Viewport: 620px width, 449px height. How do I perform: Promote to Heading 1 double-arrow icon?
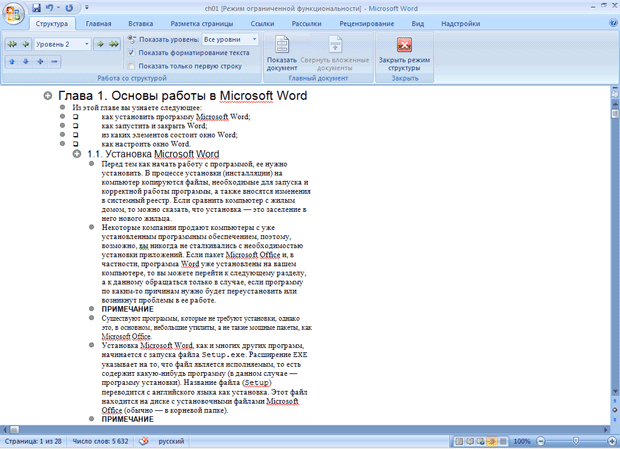coord(12,44)
